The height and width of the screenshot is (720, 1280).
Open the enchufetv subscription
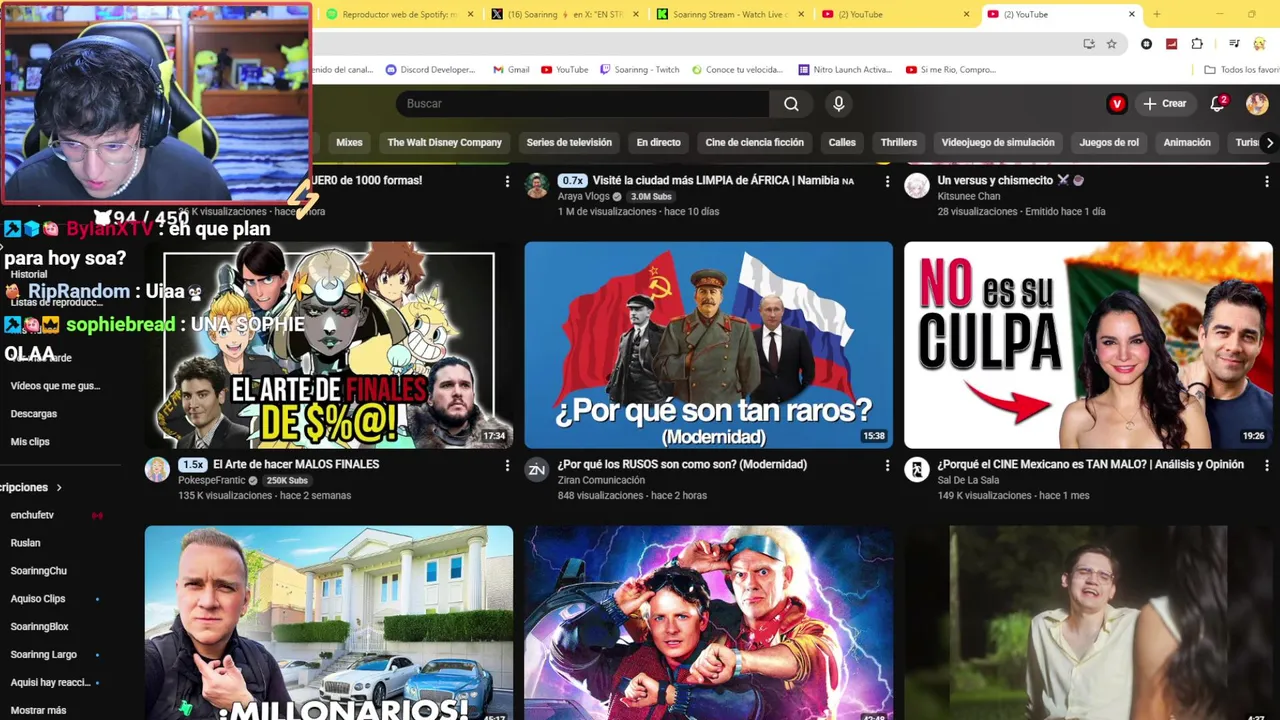(x=32, y=515)
